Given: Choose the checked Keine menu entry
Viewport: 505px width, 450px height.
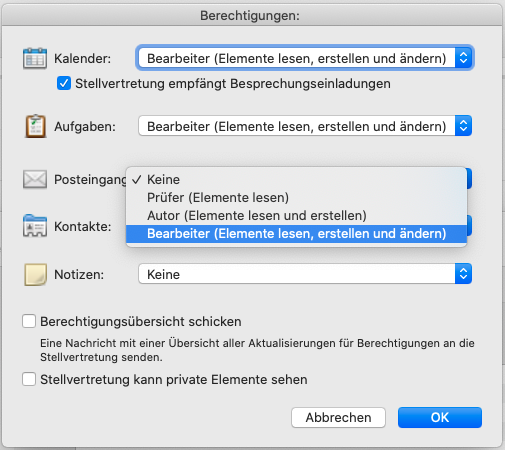Looking at the screenshot, I should 296,179.
